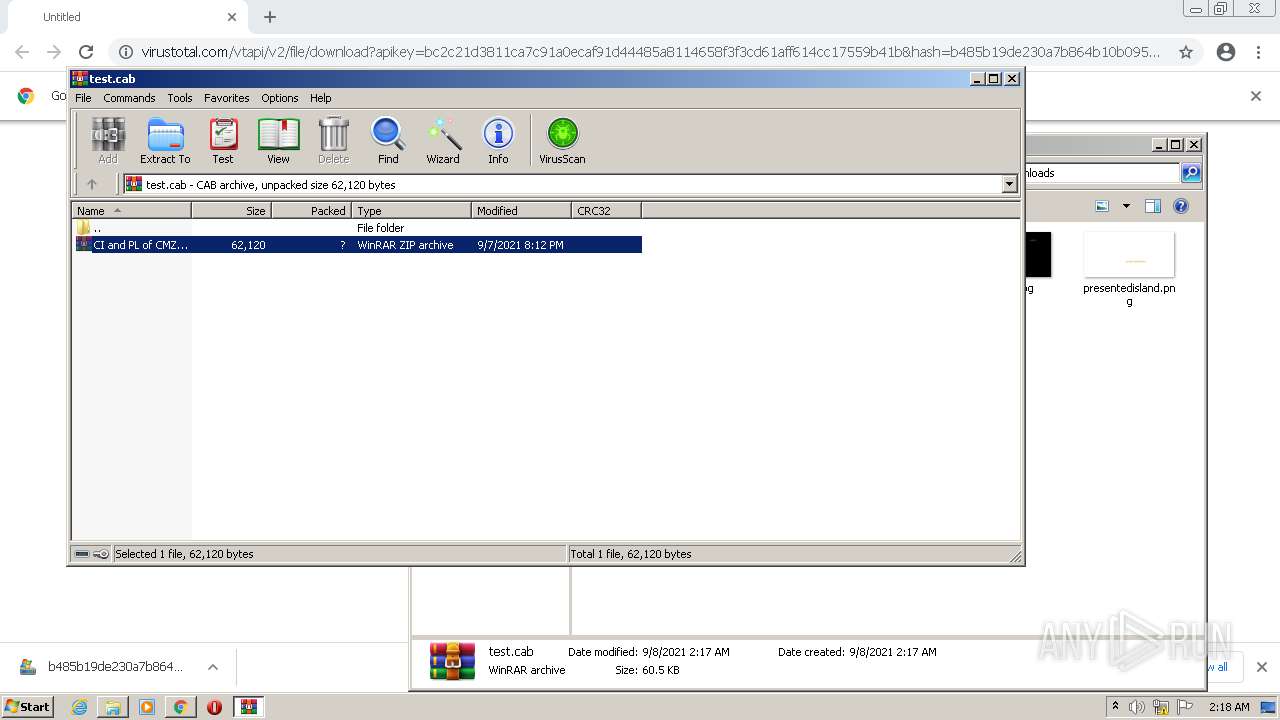Click the Explorer window search button
The width and height of the screenshot is (1280, 720).
click(x=1191, y=173)
